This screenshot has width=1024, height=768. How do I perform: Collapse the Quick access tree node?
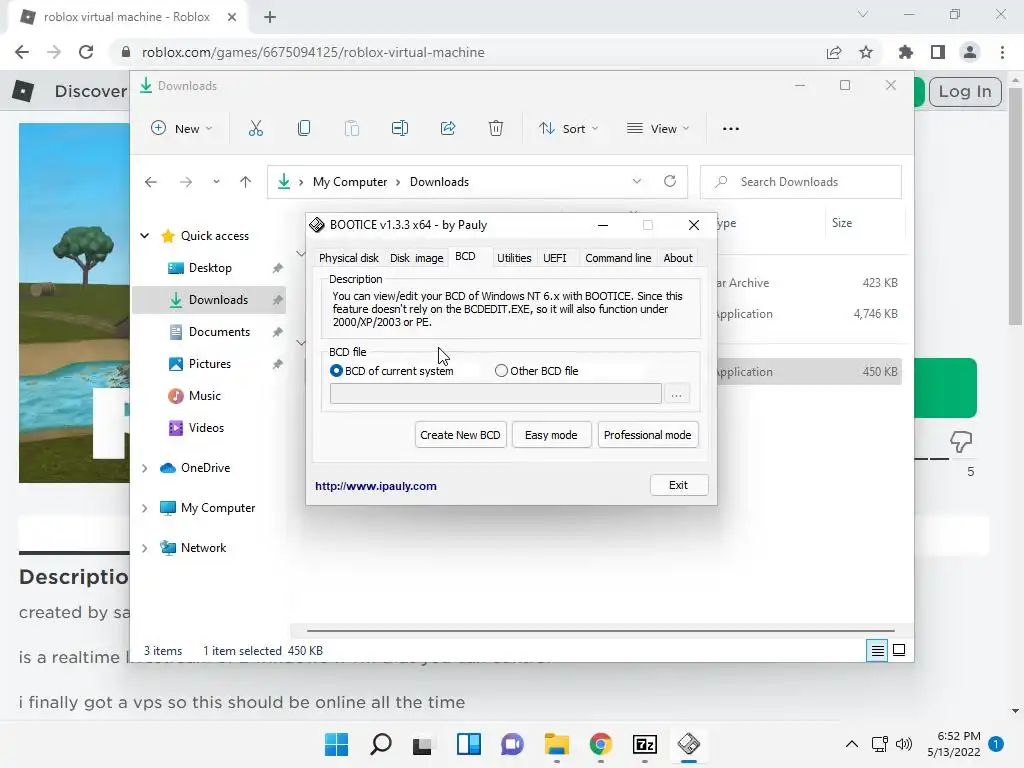pyautogui.click(x=145, y=236)
